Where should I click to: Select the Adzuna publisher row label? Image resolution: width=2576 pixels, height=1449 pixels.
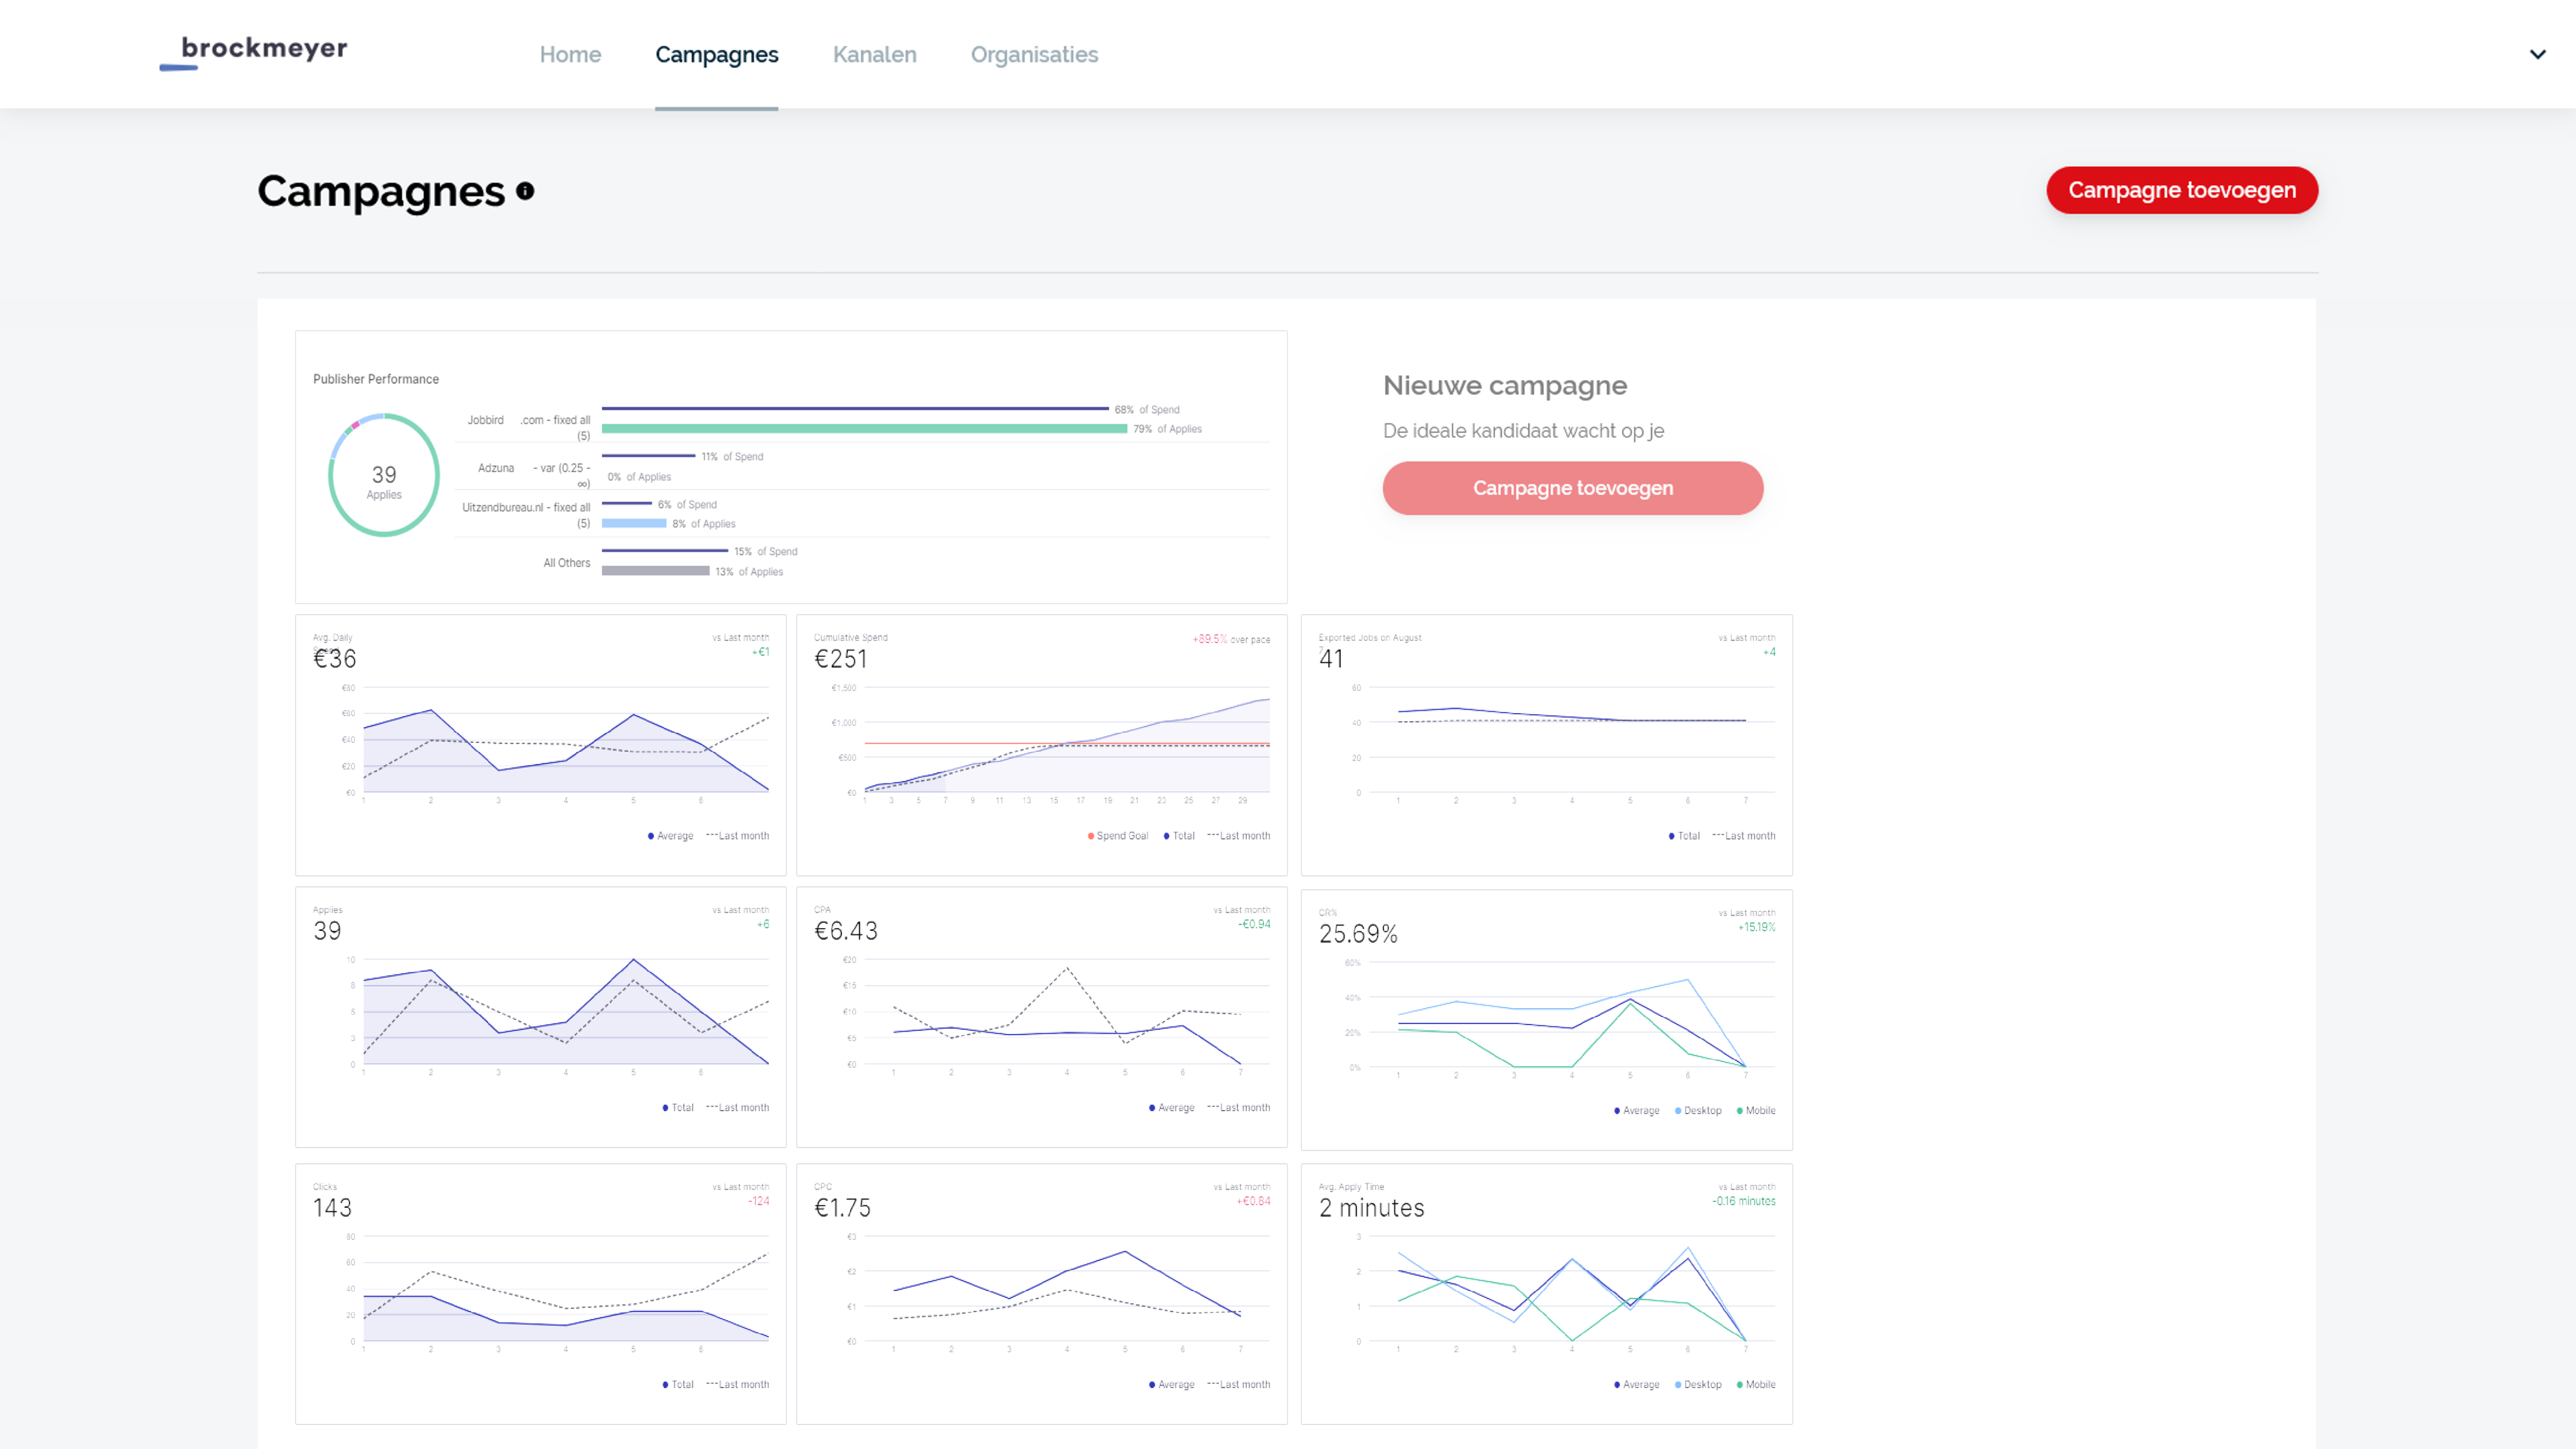533,475
